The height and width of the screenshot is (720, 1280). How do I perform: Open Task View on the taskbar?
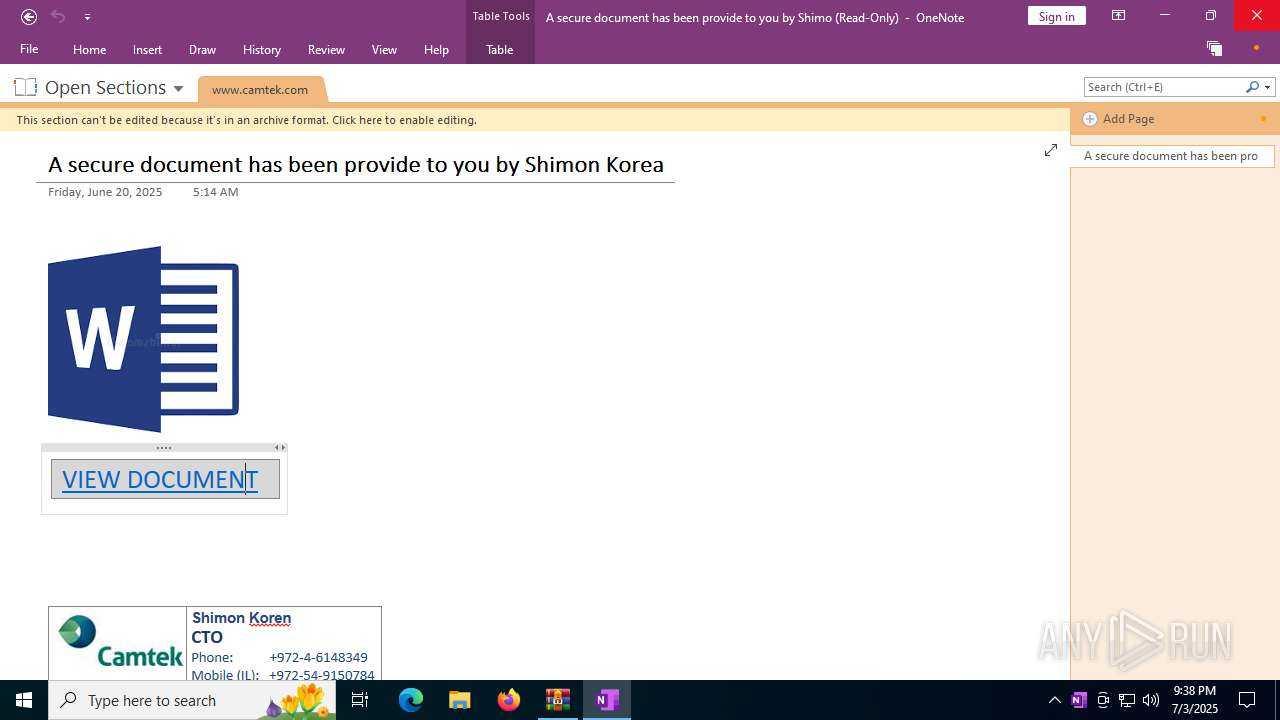tap(360, 700)
